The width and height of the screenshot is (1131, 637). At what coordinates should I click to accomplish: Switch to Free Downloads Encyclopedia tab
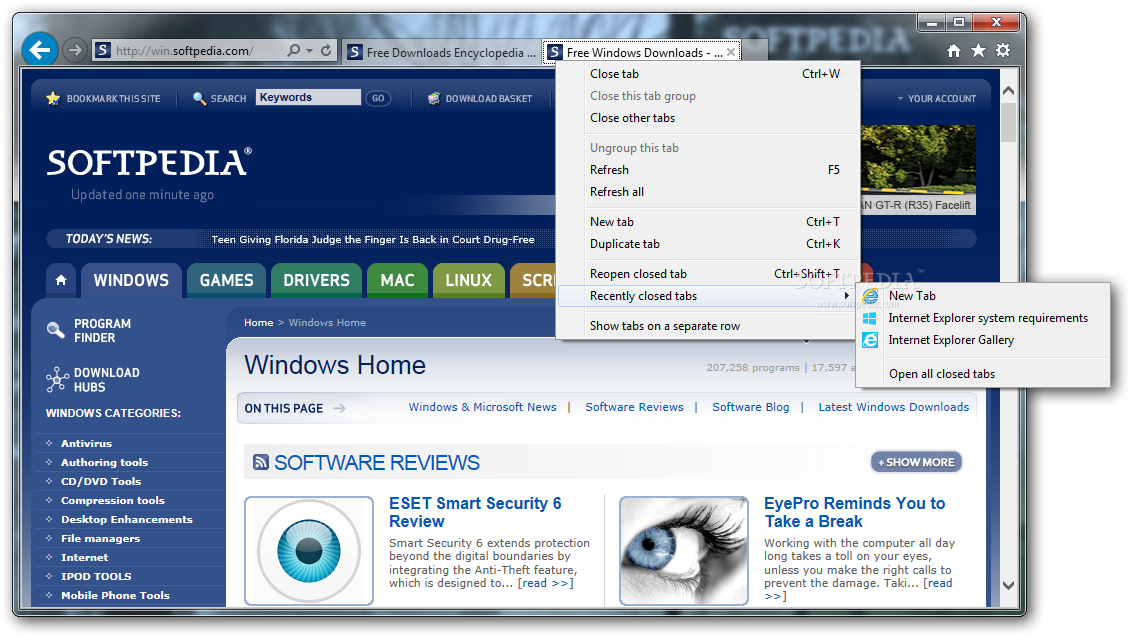click(441, 52)
